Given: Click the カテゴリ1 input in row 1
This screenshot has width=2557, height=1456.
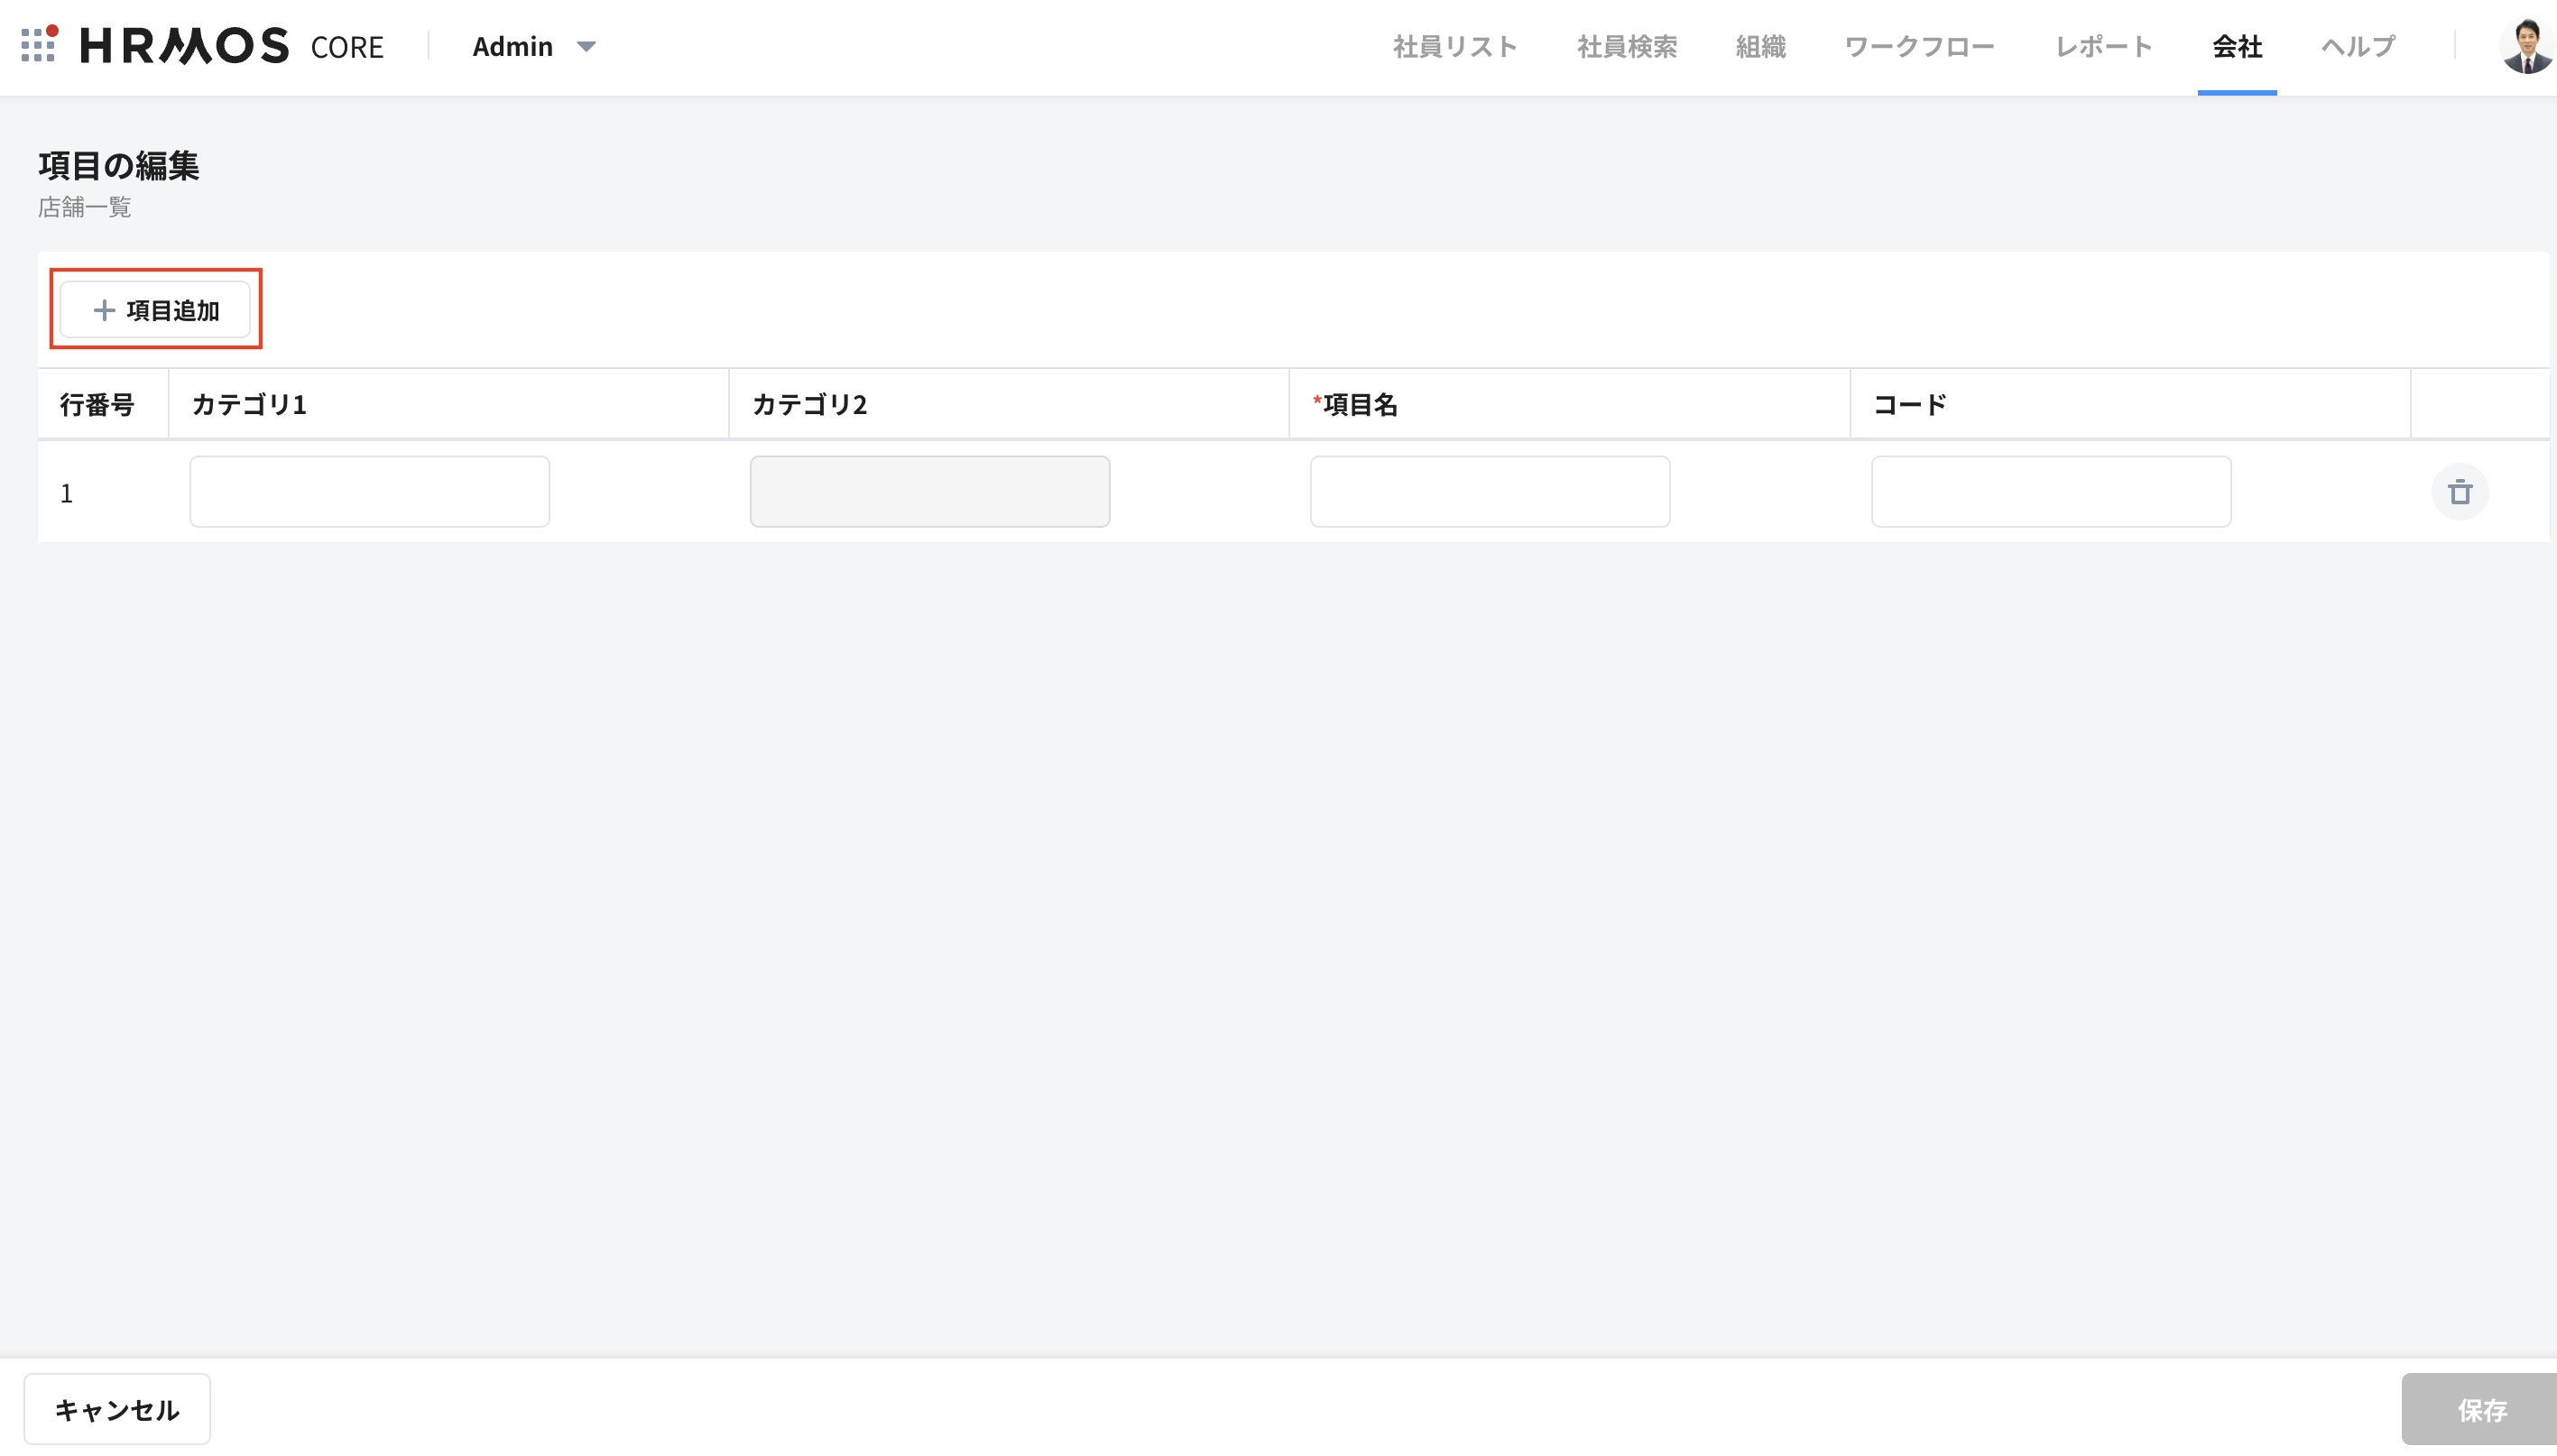Looking at the screenshot, I should click(x=369, y=492).
